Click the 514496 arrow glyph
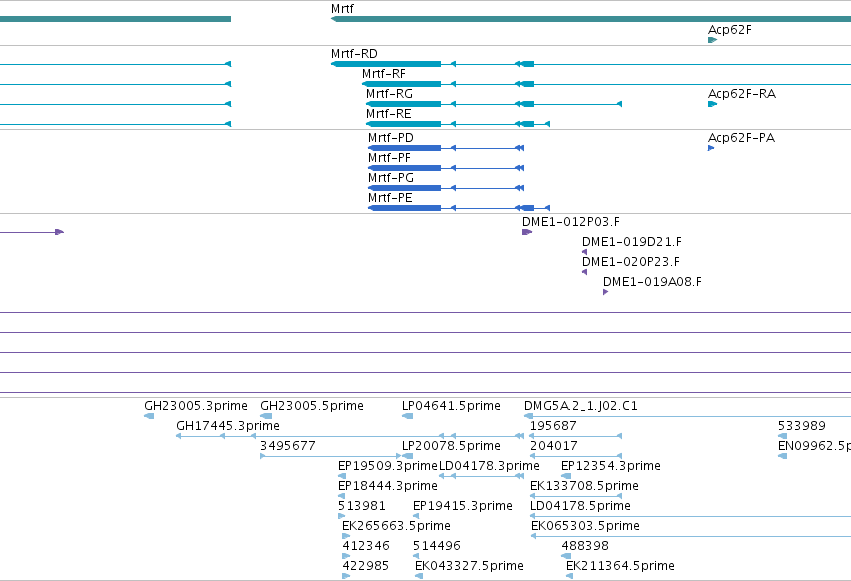Image resolution: width=851 pixels, height=581 pixels. coord(416,556)
